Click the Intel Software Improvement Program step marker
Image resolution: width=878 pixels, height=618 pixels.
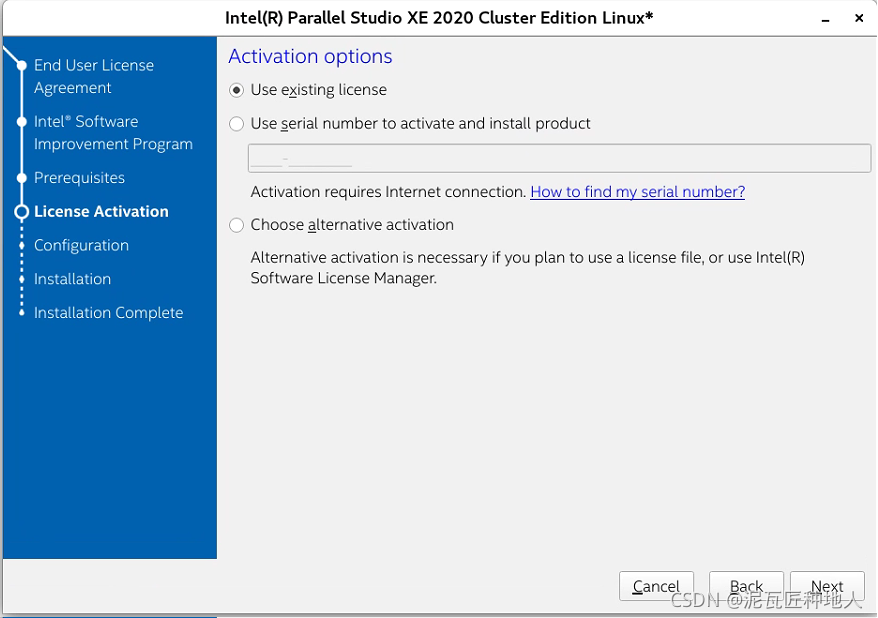point(22,121)
